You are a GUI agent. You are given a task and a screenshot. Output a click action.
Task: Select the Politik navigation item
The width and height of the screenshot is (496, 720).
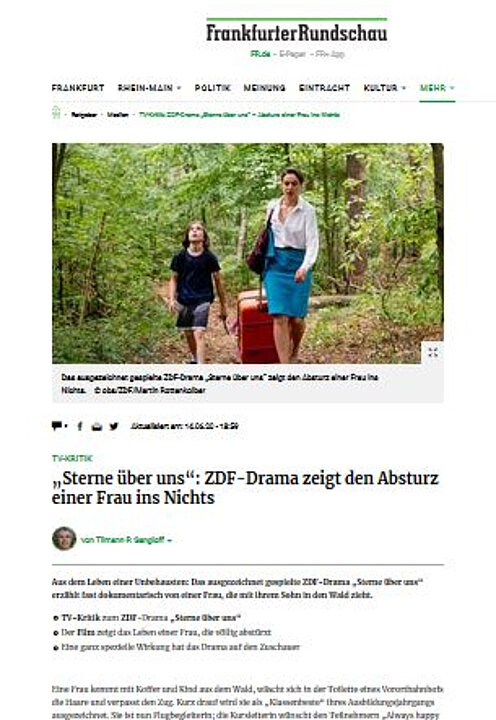coord(212,88)
